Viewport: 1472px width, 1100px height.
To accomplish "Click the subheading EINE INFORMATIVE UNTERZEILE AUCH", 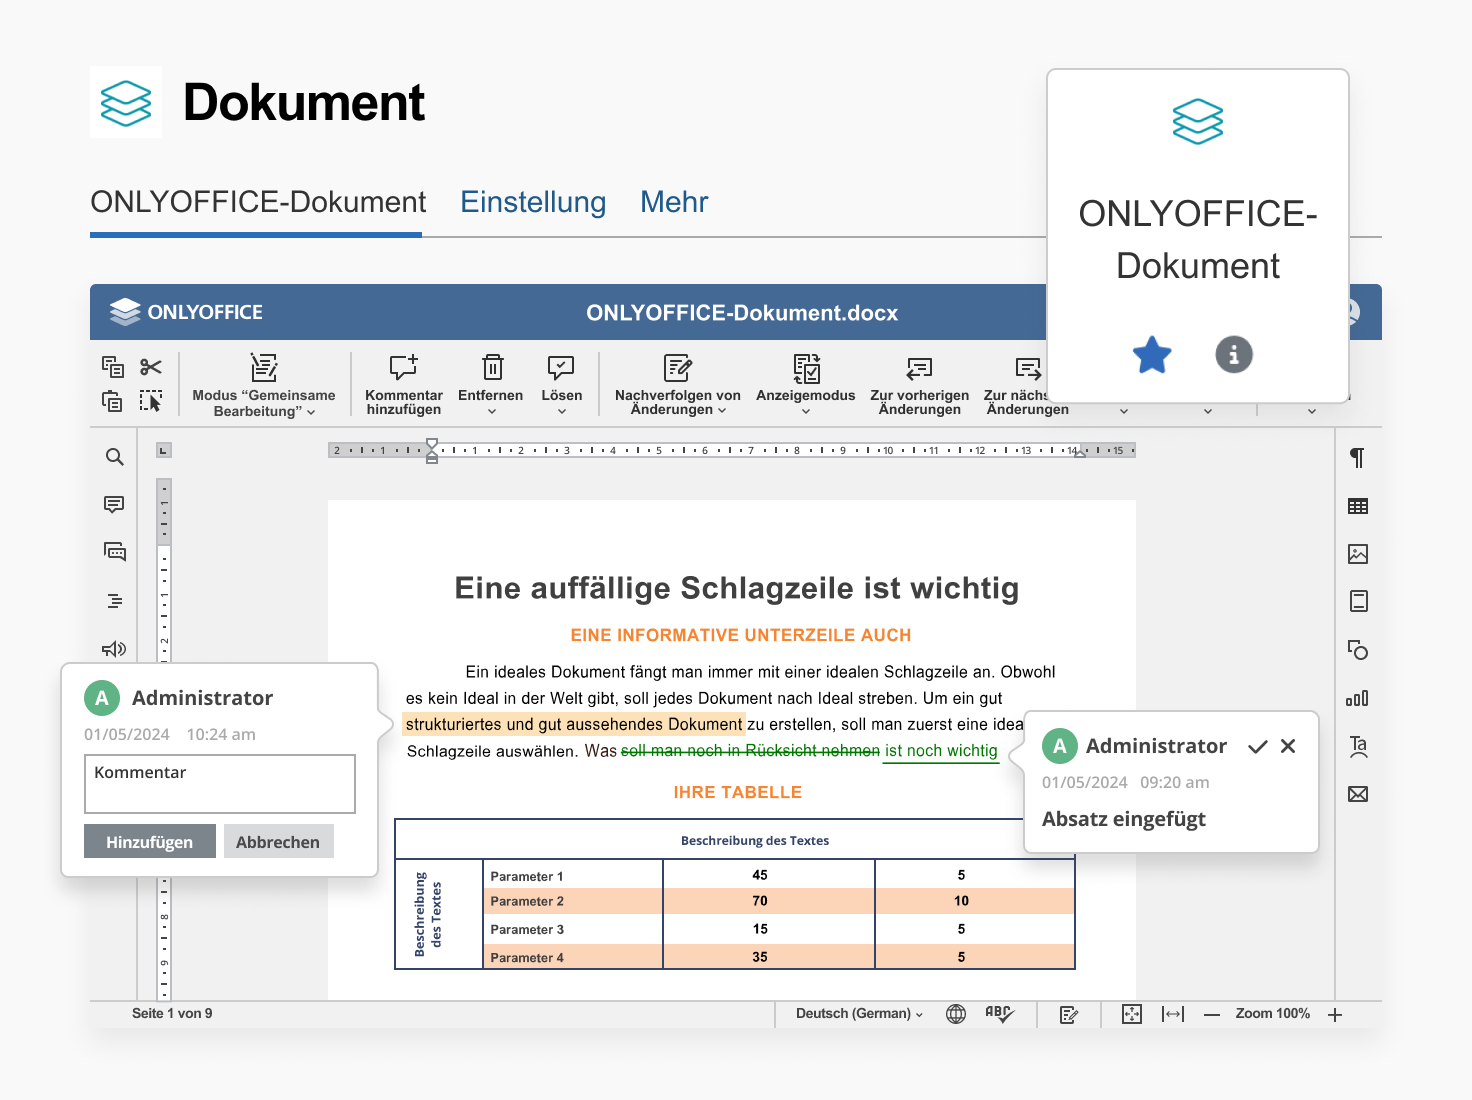I will [741, 635].
